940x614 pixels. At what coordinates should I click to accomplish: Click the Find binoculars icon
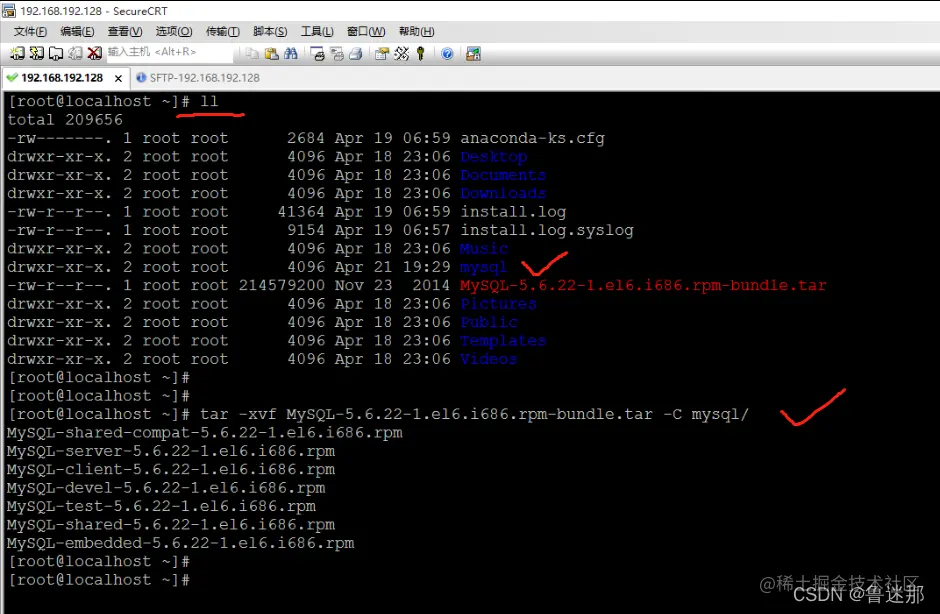(291, 53)
